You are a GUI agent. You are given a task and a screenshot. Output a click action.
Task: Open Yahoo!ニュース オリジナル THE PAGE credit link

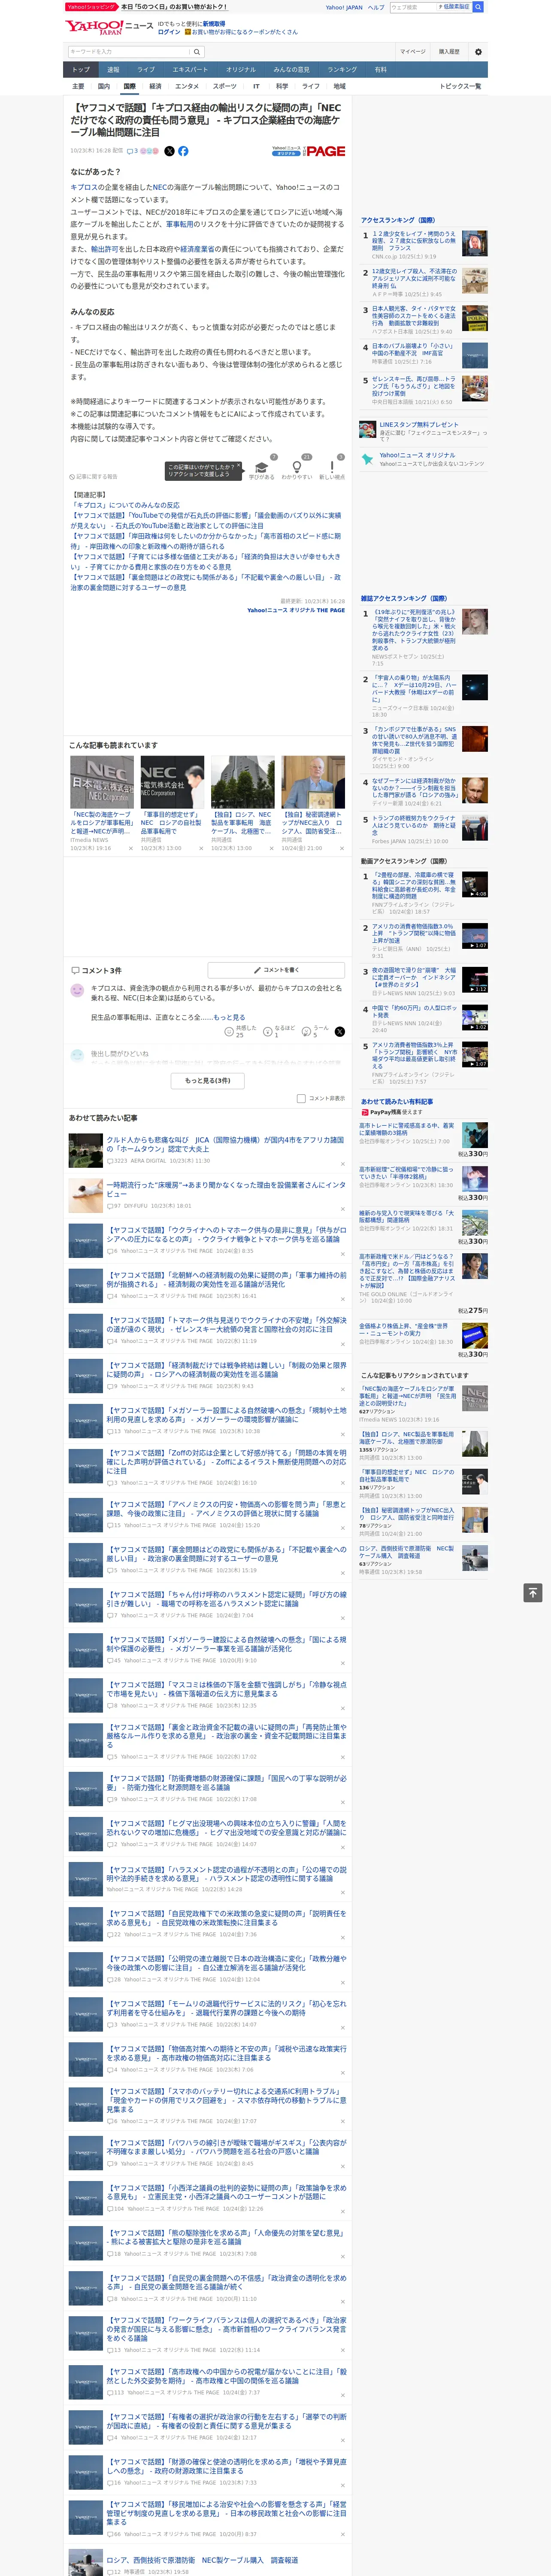click(x=296, y=610)
